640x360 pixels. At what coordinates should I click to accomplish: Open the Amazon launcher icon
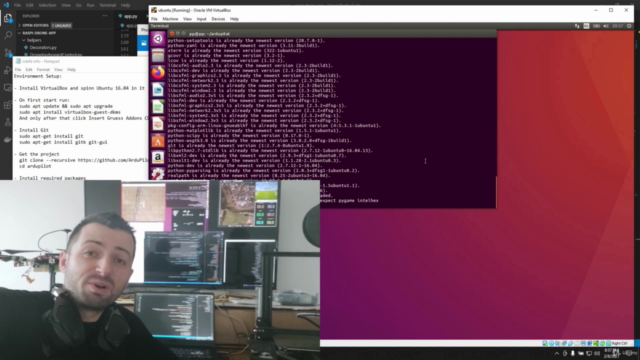[x=158, y=158]
